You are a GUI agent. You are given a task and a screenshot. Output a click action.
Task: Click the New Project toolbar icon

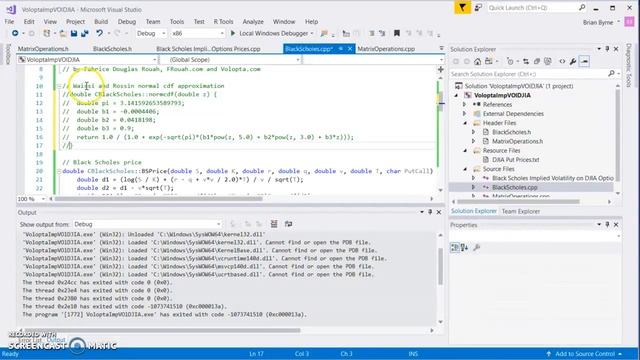coord(47,33)
